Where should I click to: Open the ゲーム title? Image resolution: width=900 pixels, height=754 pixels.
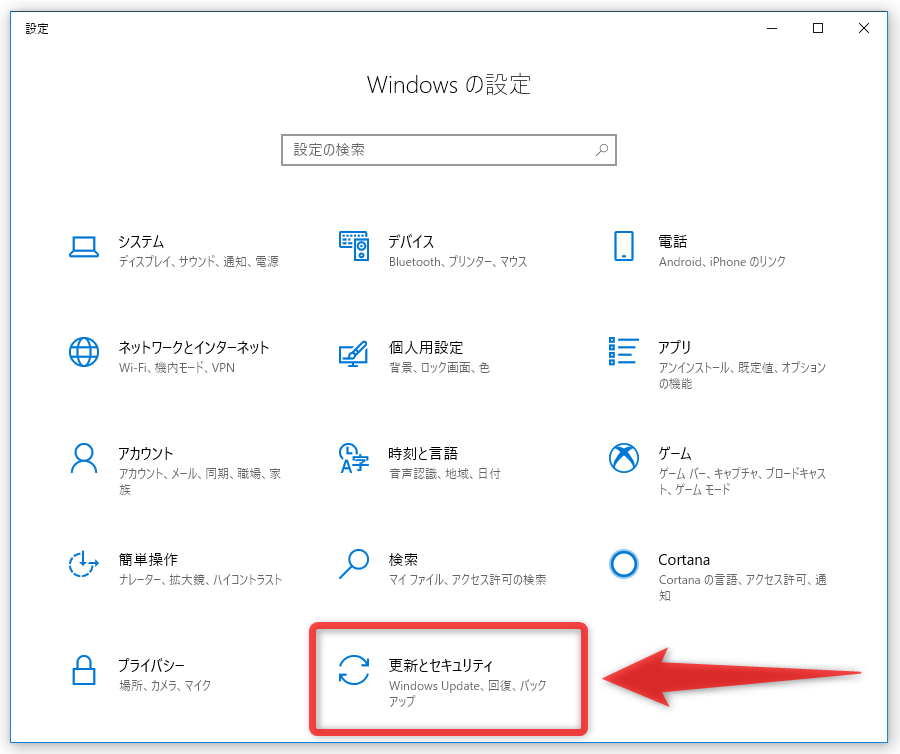click(675, 453)
